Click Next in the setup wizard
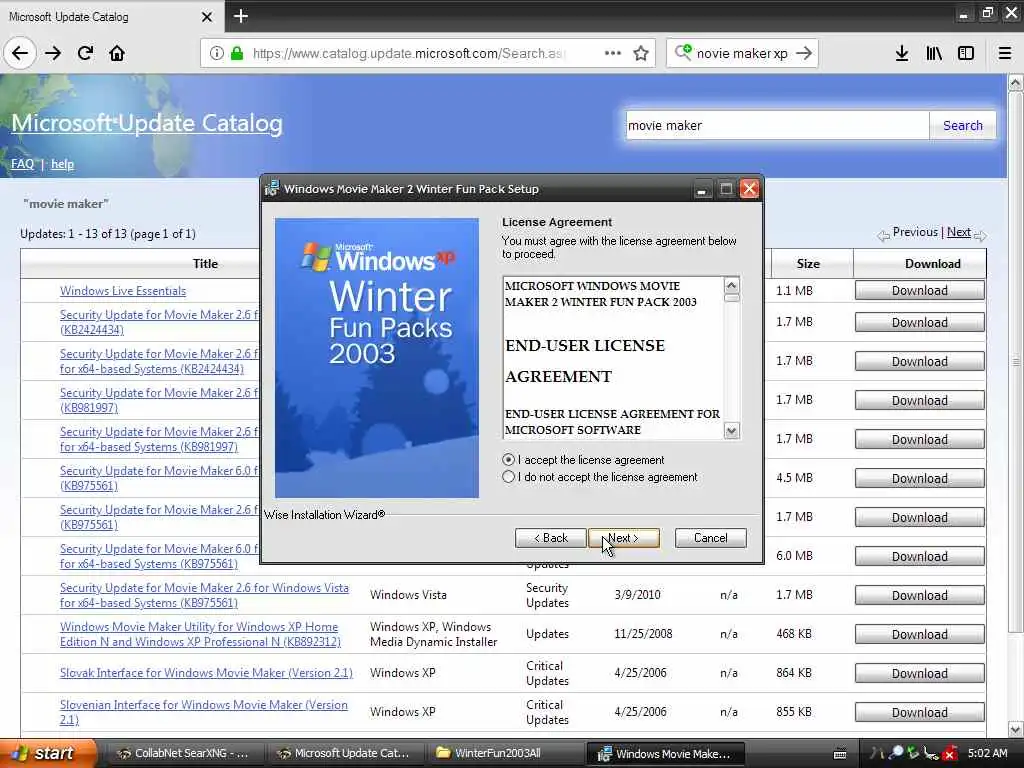 point(624,538)
